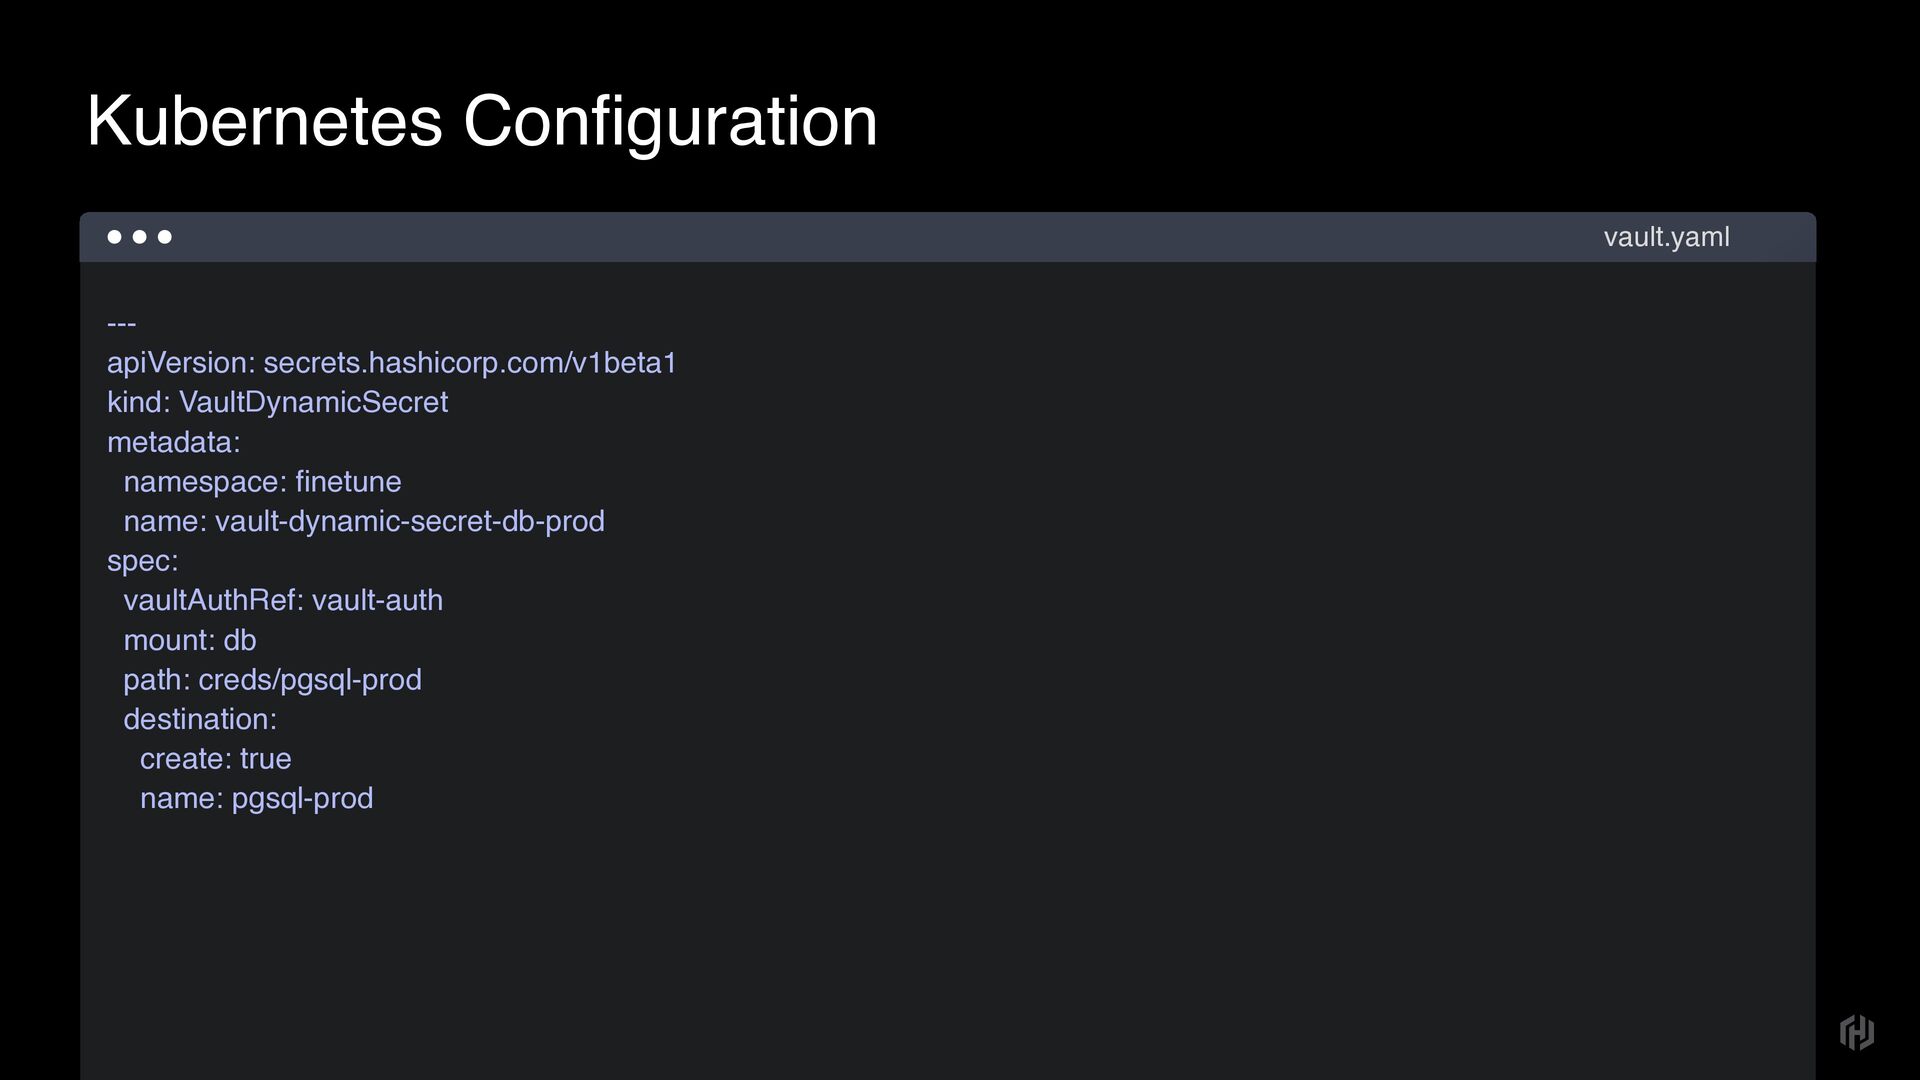Select the vault.yaml filename label
The width and height of the screenshot is (1920, 1080).
click(1666, 237)
